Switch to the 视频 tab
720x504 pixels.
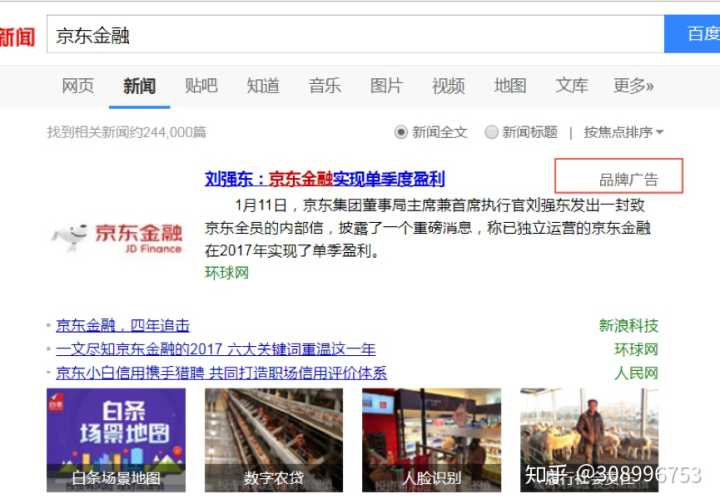pos(448,85)
